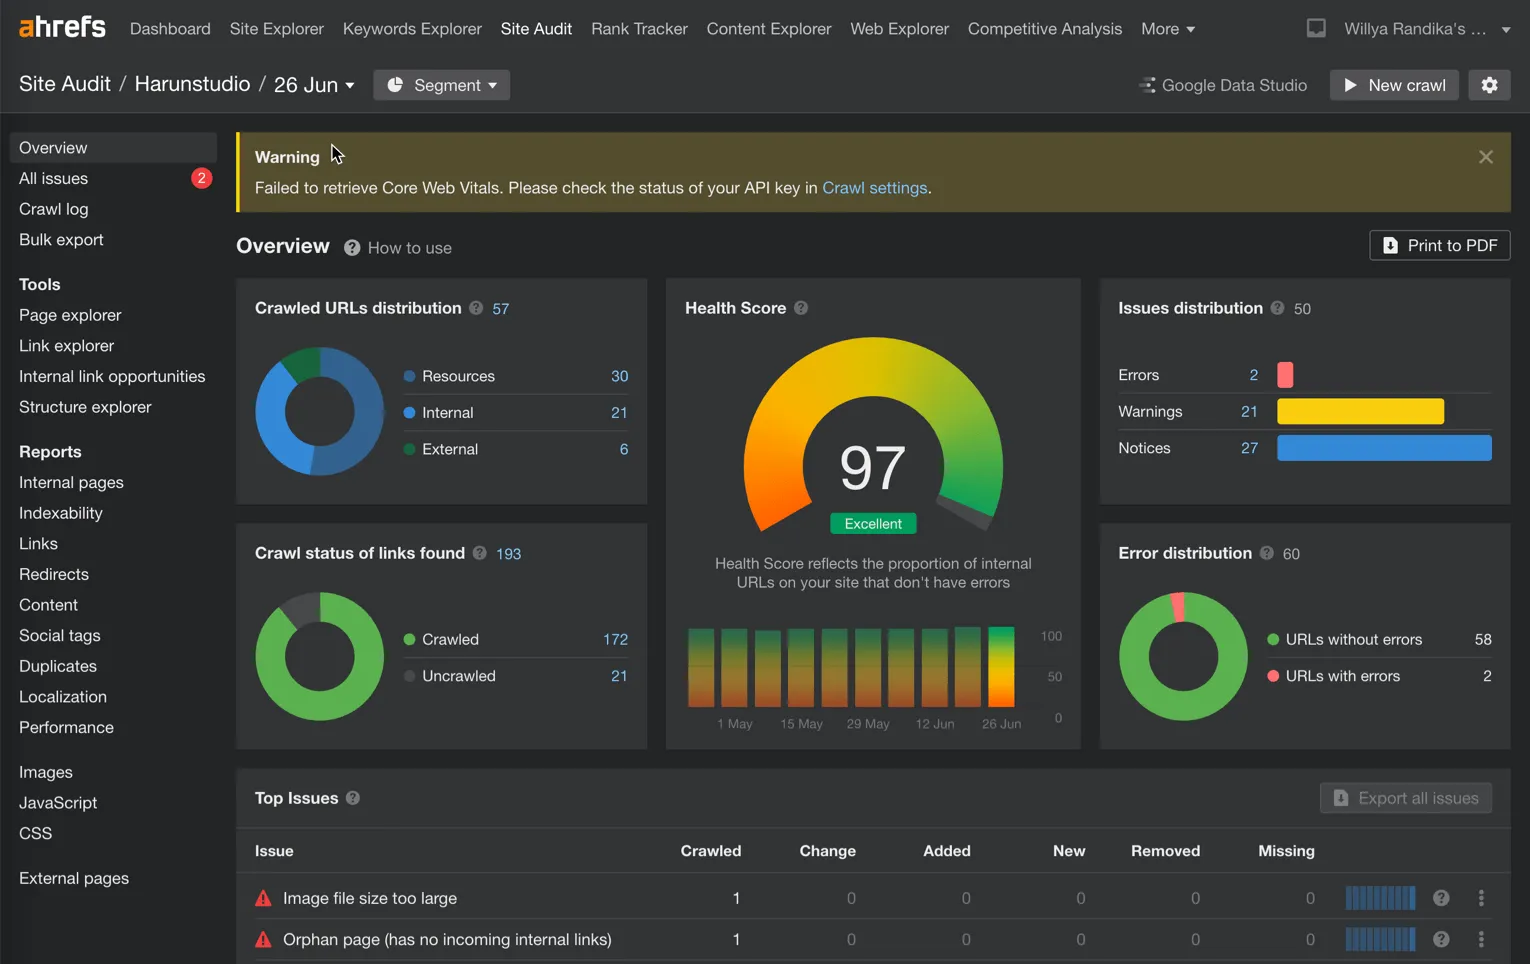Start a New crawl
This screenshot has height=964, width=1530.
pos(1394,85)
